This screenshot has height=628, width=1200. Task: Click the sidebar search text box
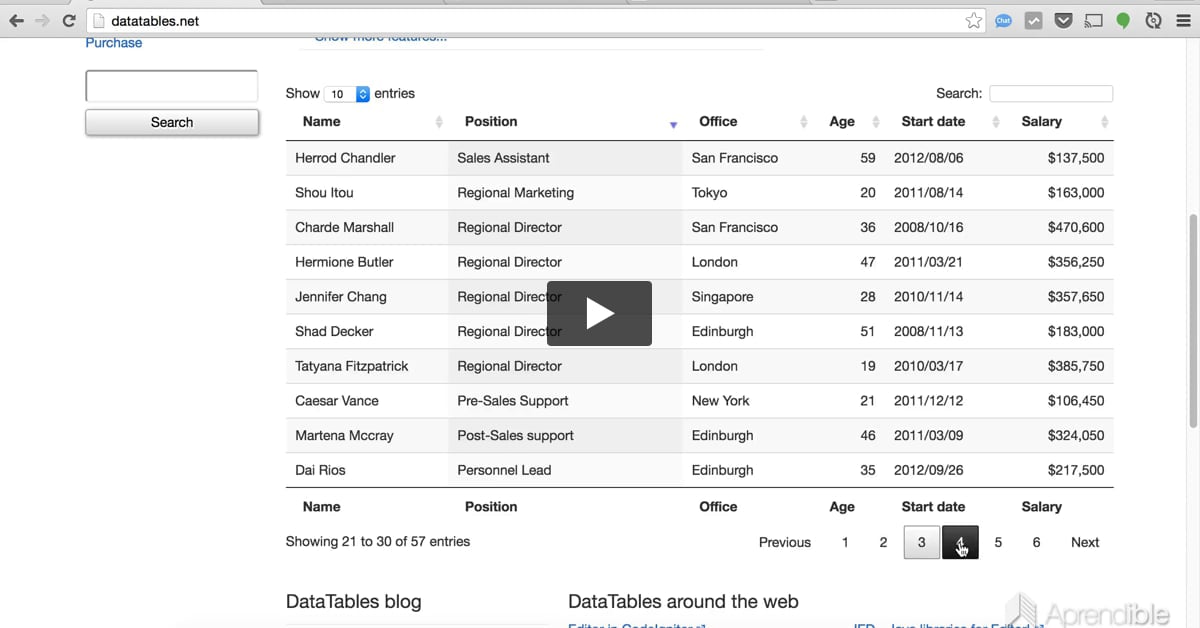[172, 86]
